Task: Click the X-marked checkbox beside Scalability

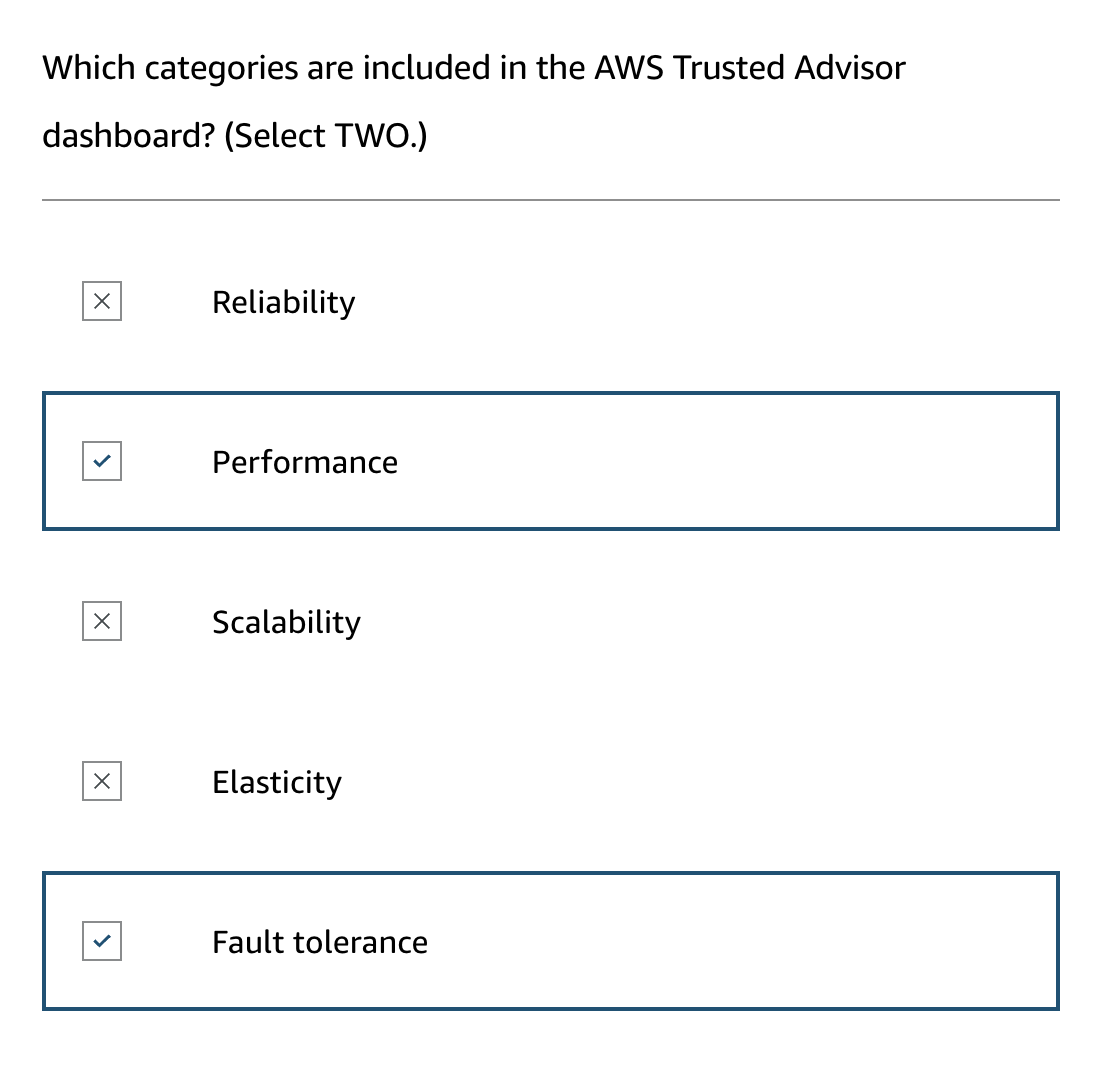Action: click(x=102, y=621)
